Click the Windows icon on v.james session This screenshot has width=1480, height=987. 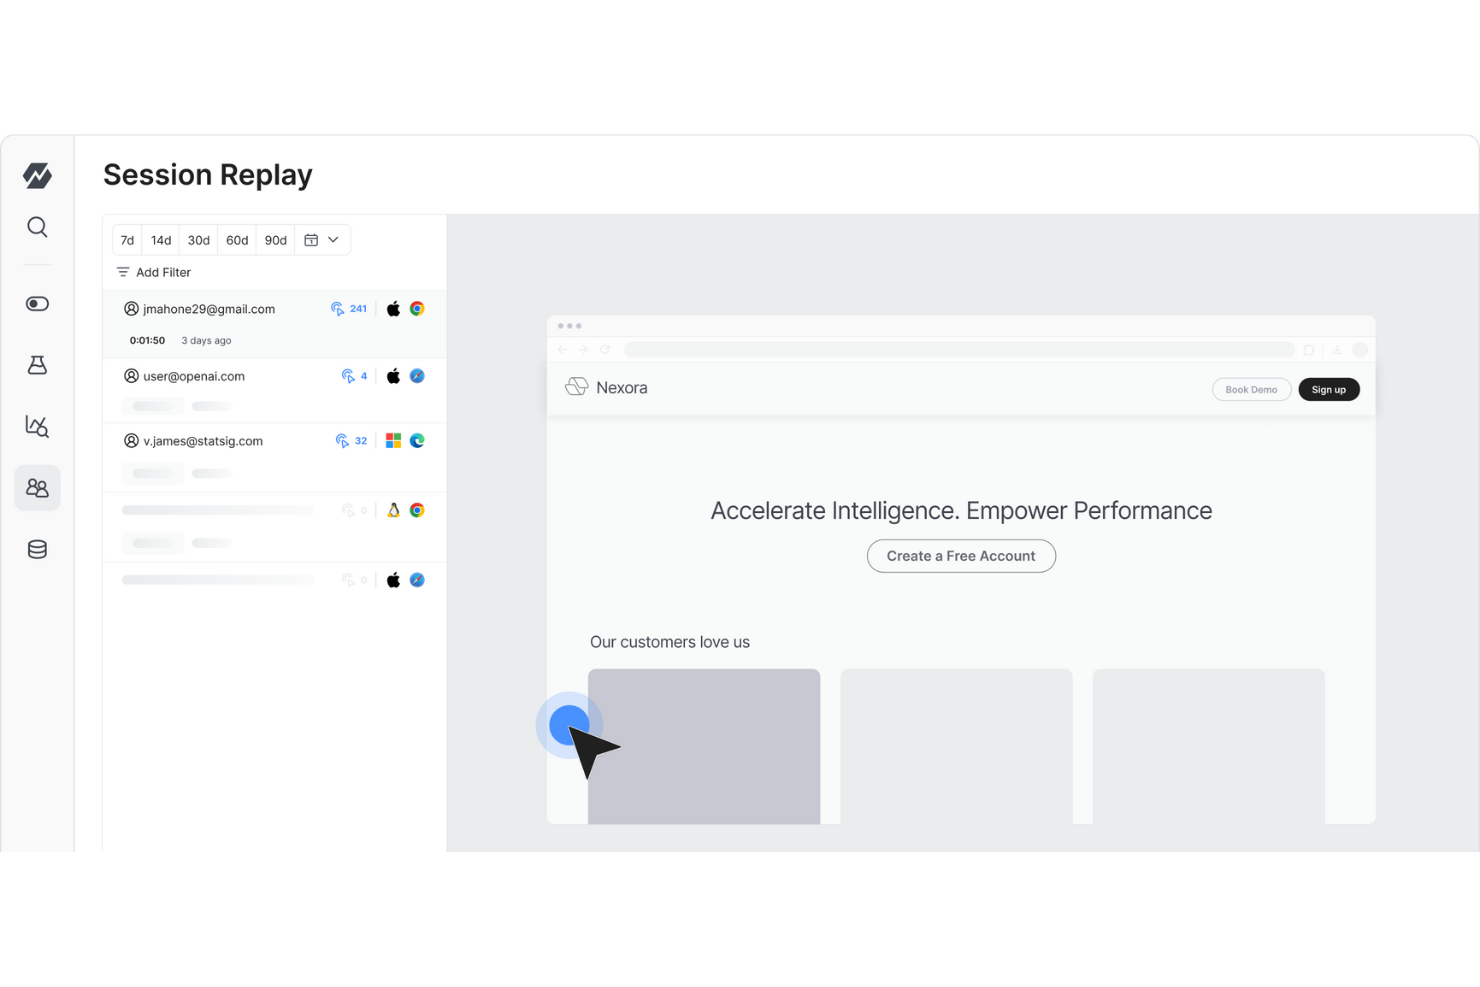[x=393, y=441]
